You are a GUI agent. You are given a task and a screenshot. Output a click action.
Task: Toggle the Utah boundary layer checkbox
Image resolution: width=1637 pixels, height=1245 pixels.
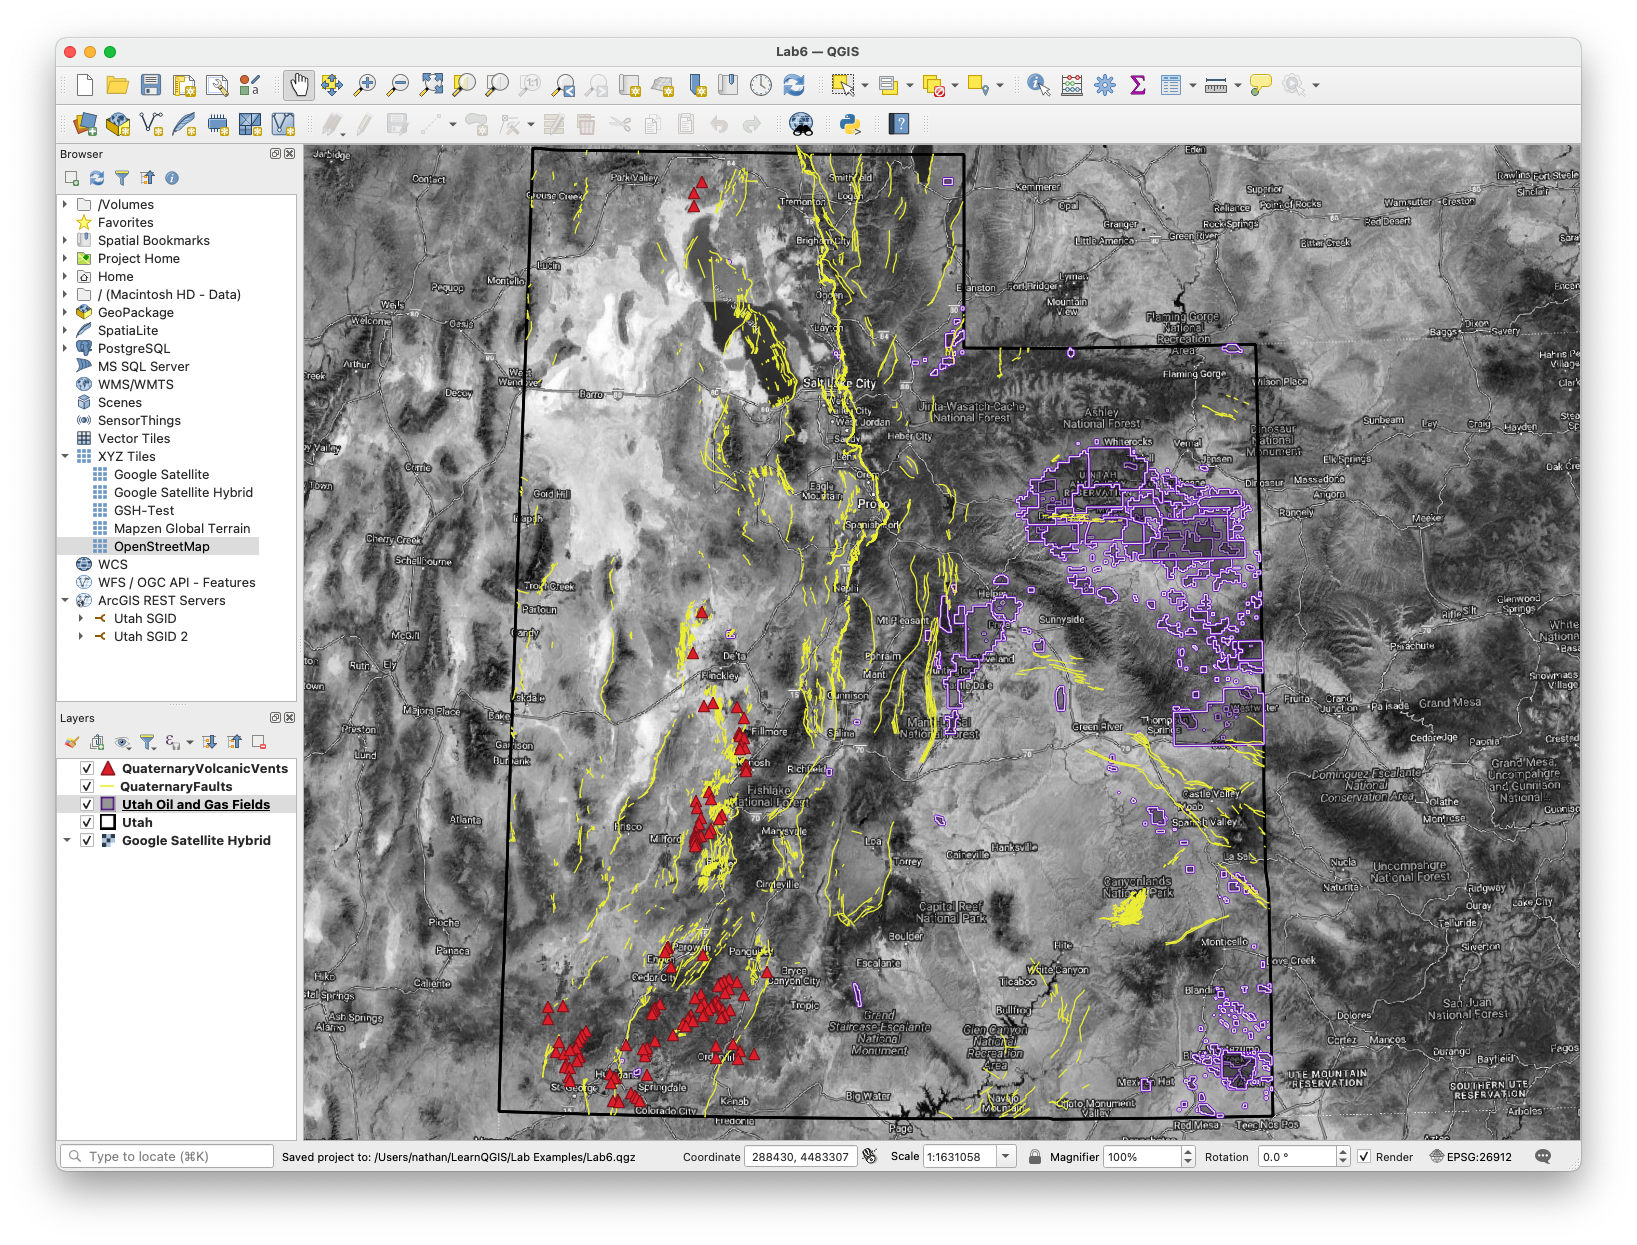pos(87,822)
